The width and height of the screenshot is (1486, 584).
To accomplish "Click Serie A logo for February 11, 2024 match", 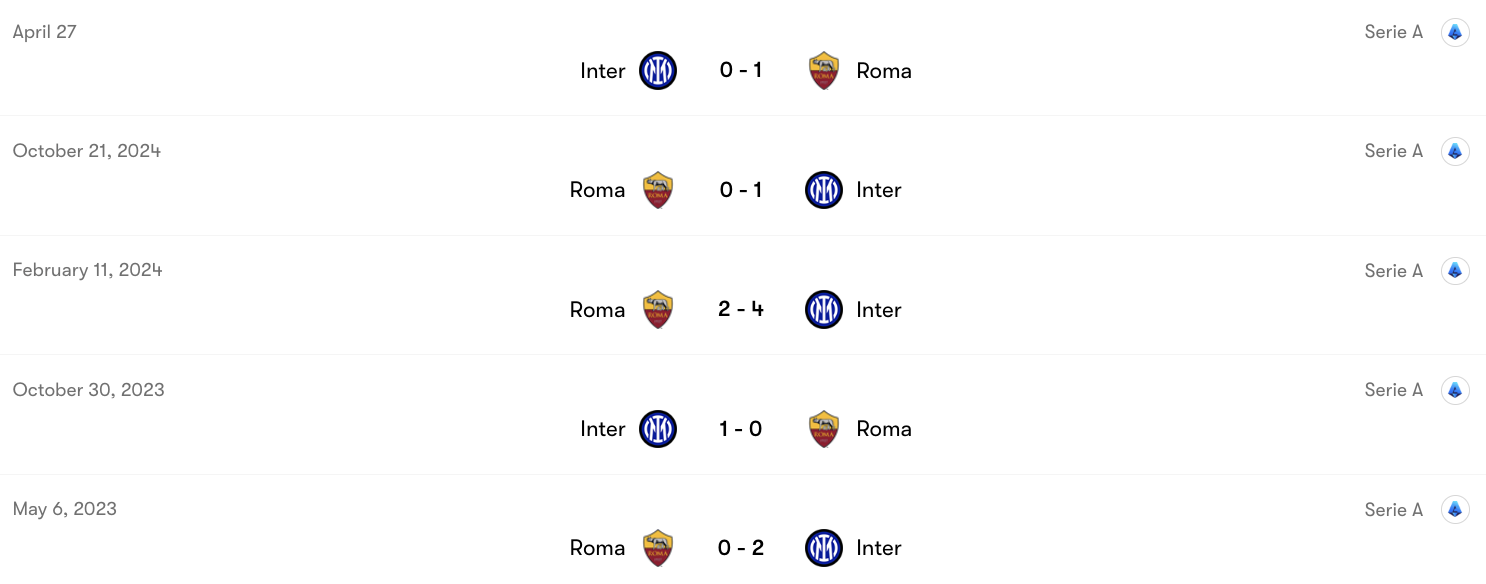I will [x=1455, y=271].
